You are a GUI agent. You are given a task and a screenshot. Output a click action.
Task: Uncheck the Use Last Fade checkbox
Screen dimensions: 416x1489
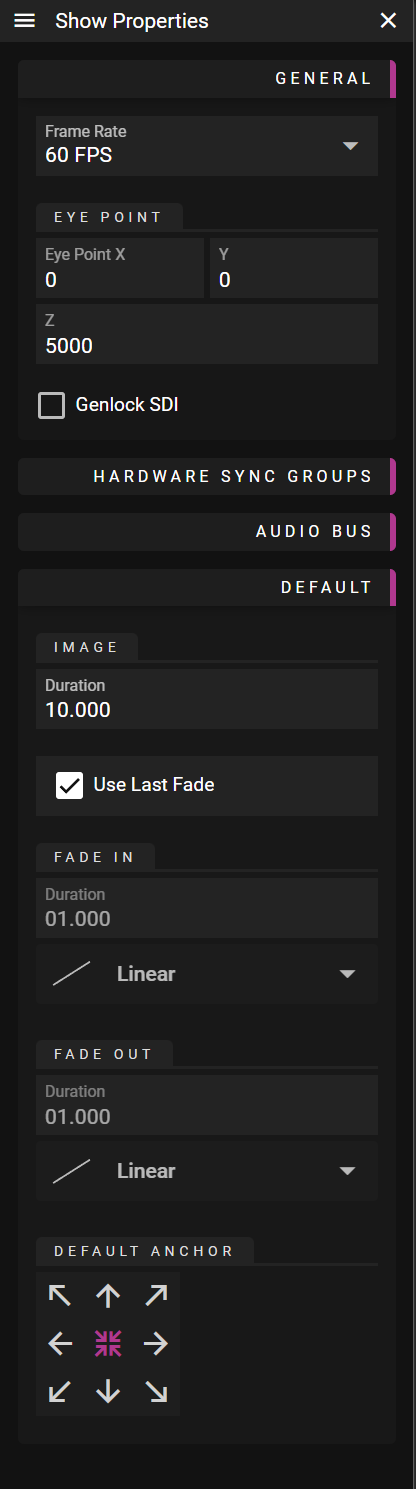click(70, 785)
